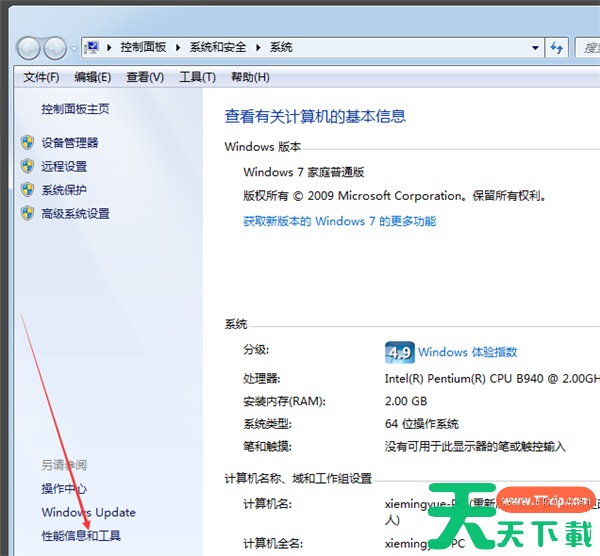The width and height of the screenshot is (600, 556).
Task: Select 系统 in the address breadcrumb
Action: click(281, 47)
